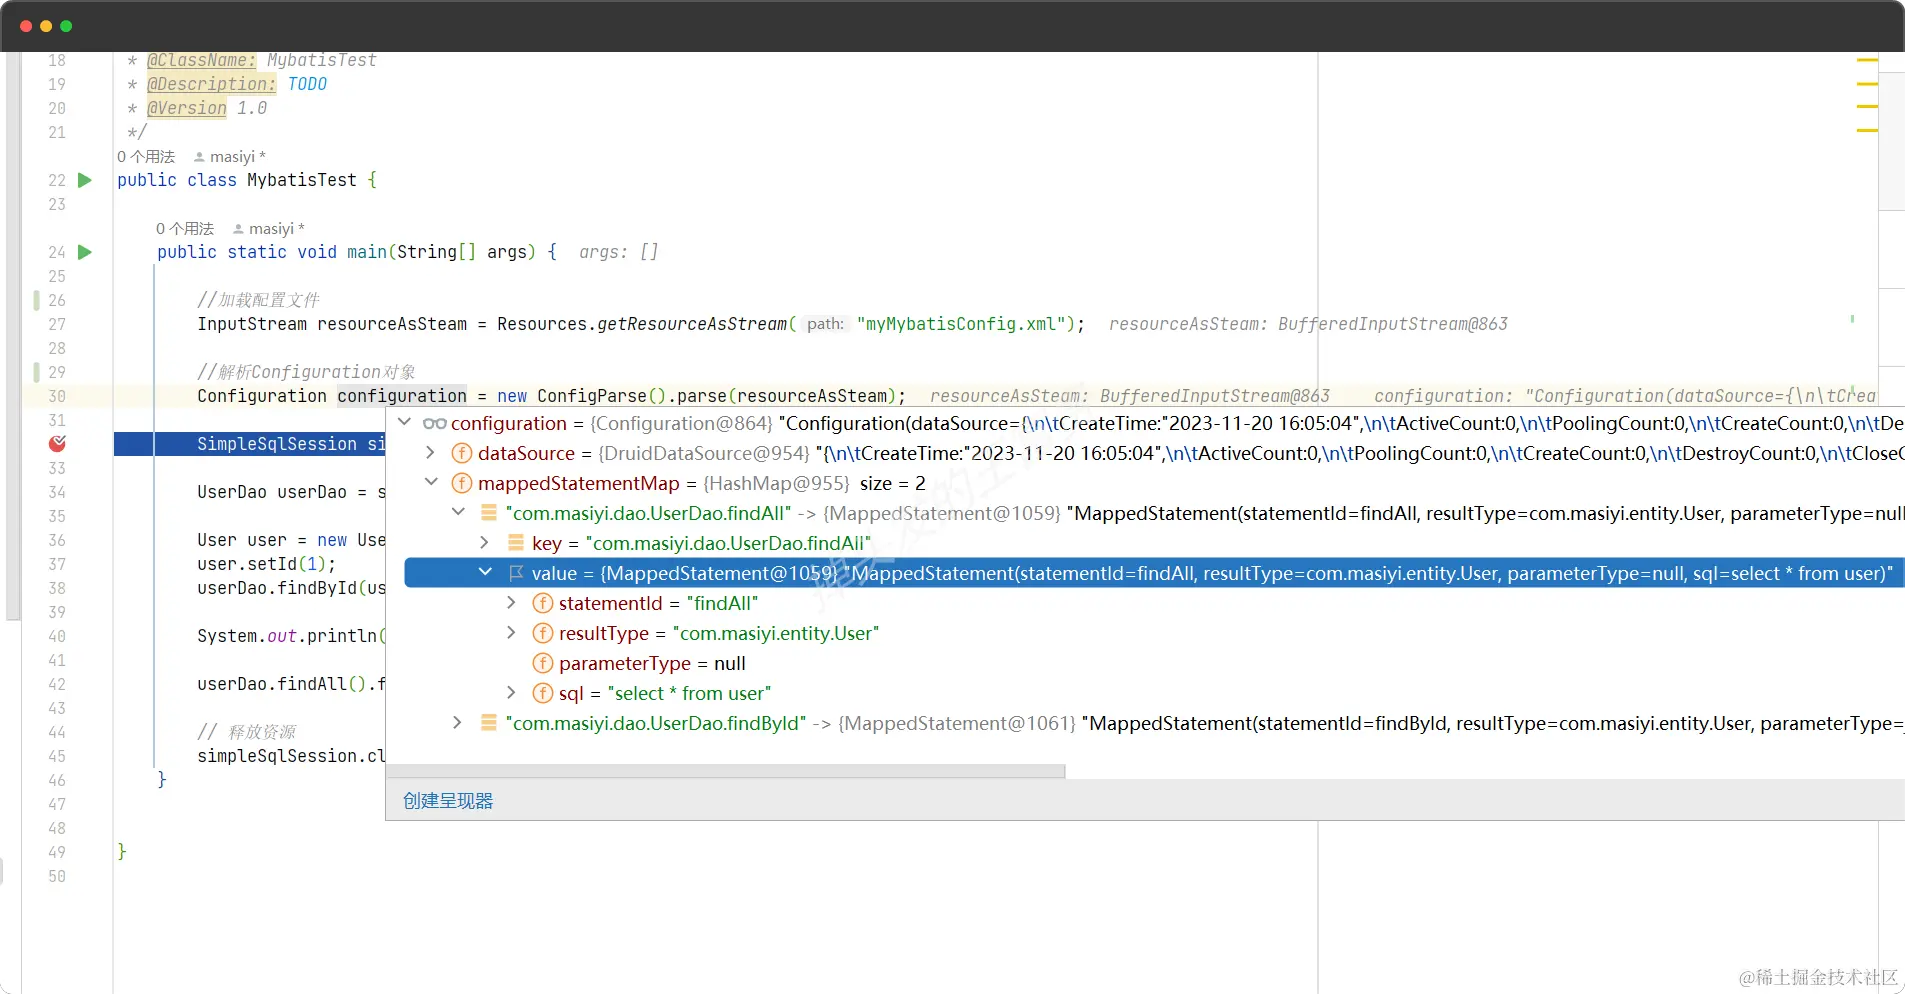Click the icon beside the key row

coord(516,543)
